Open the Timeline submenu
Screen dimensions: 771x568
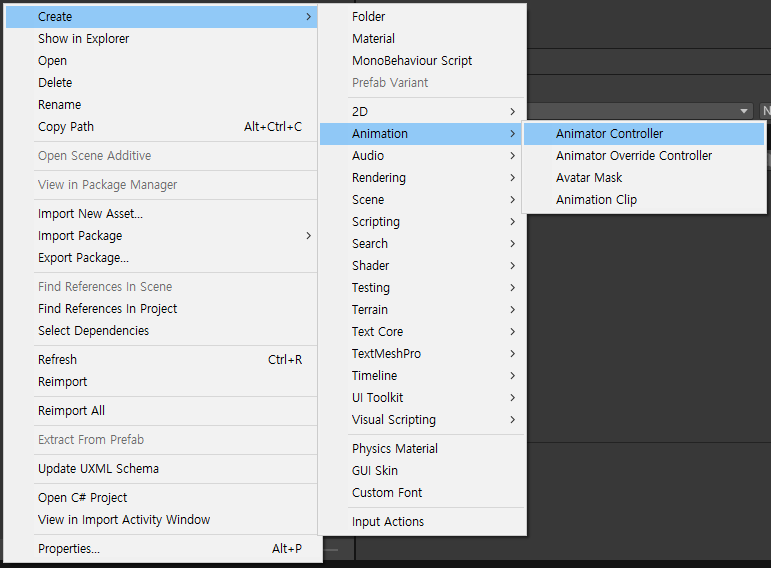[422, 376]
